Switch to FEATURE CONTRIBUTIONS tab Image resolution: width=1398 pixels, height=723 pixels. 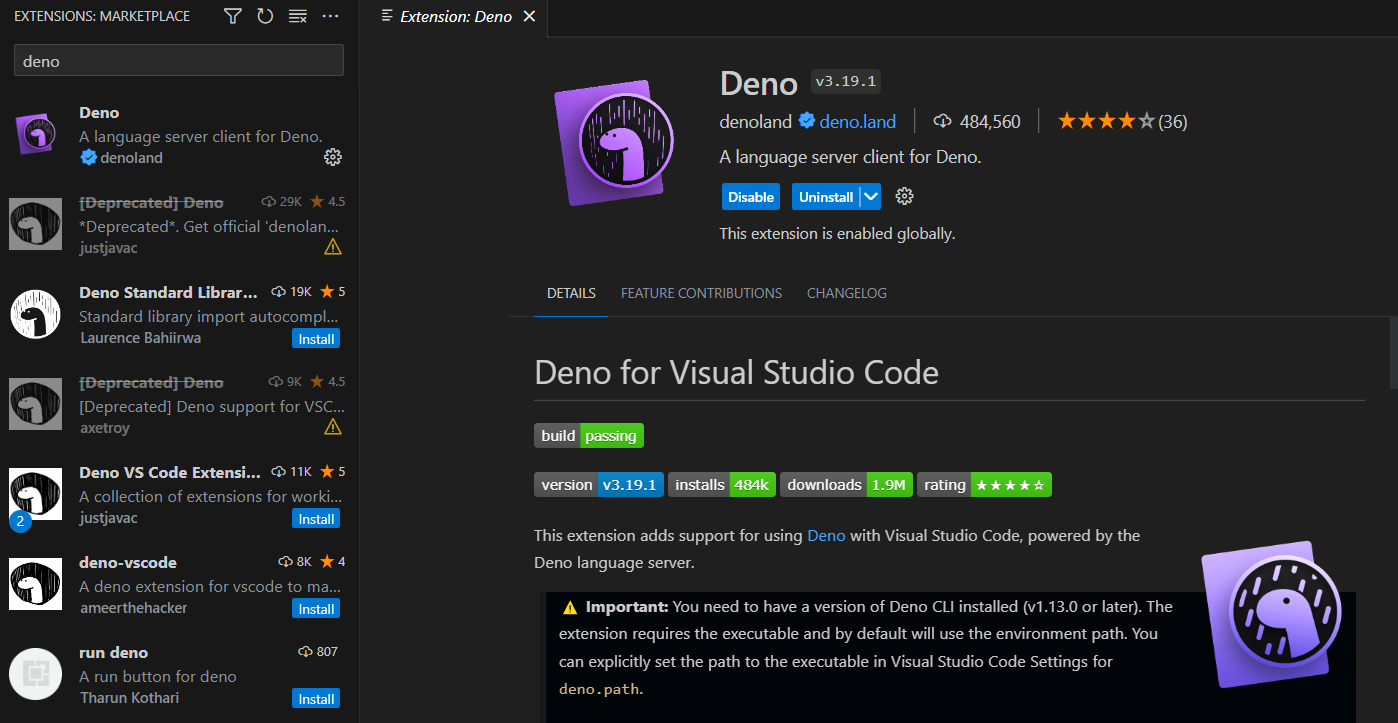click(x=701, y=293)
